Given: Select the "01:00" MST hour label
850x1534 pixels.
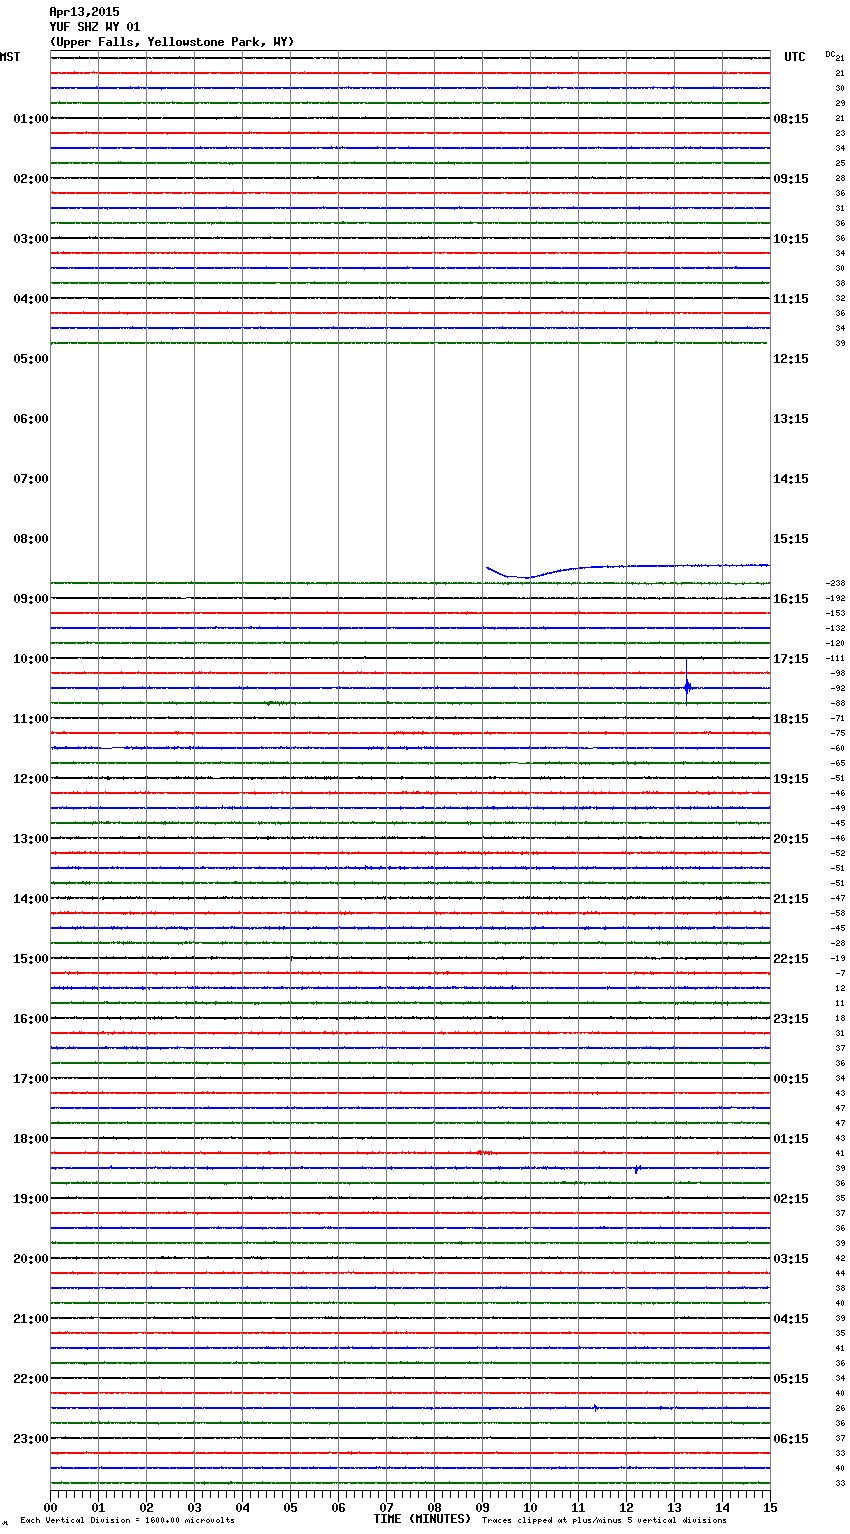Looking at the screenshot, I should tap(31, 119).
